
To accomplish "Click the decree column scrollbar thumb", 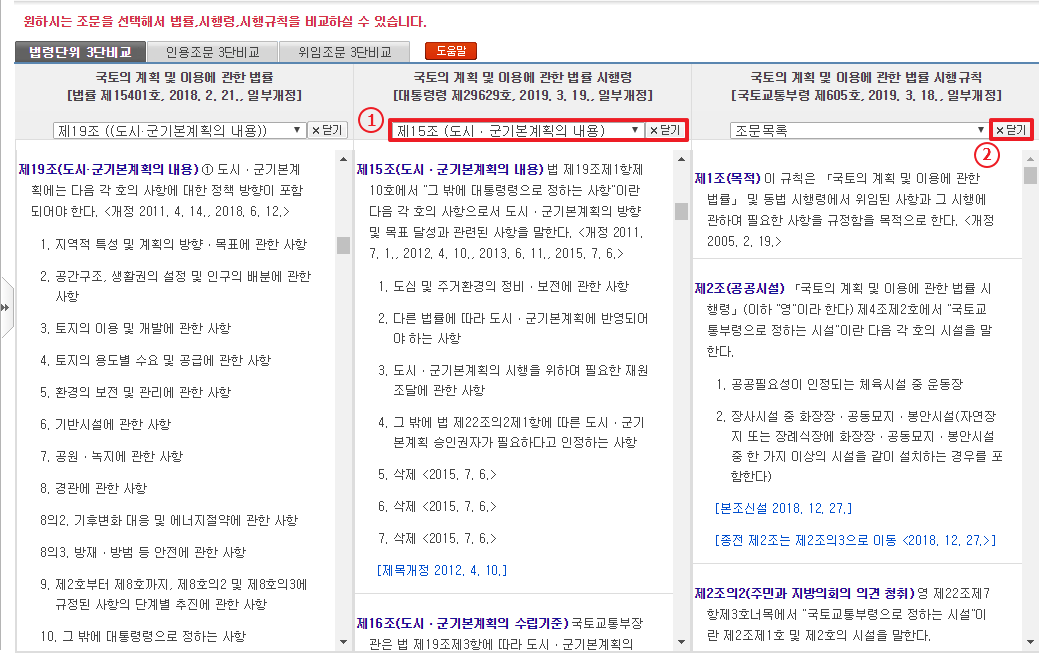I will tap(681, 211).
